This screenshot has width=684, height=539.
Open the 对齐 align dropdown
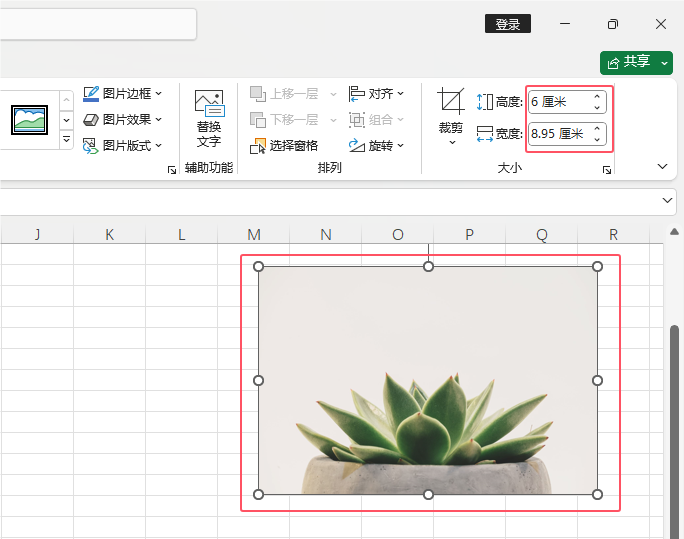[376, 94]
